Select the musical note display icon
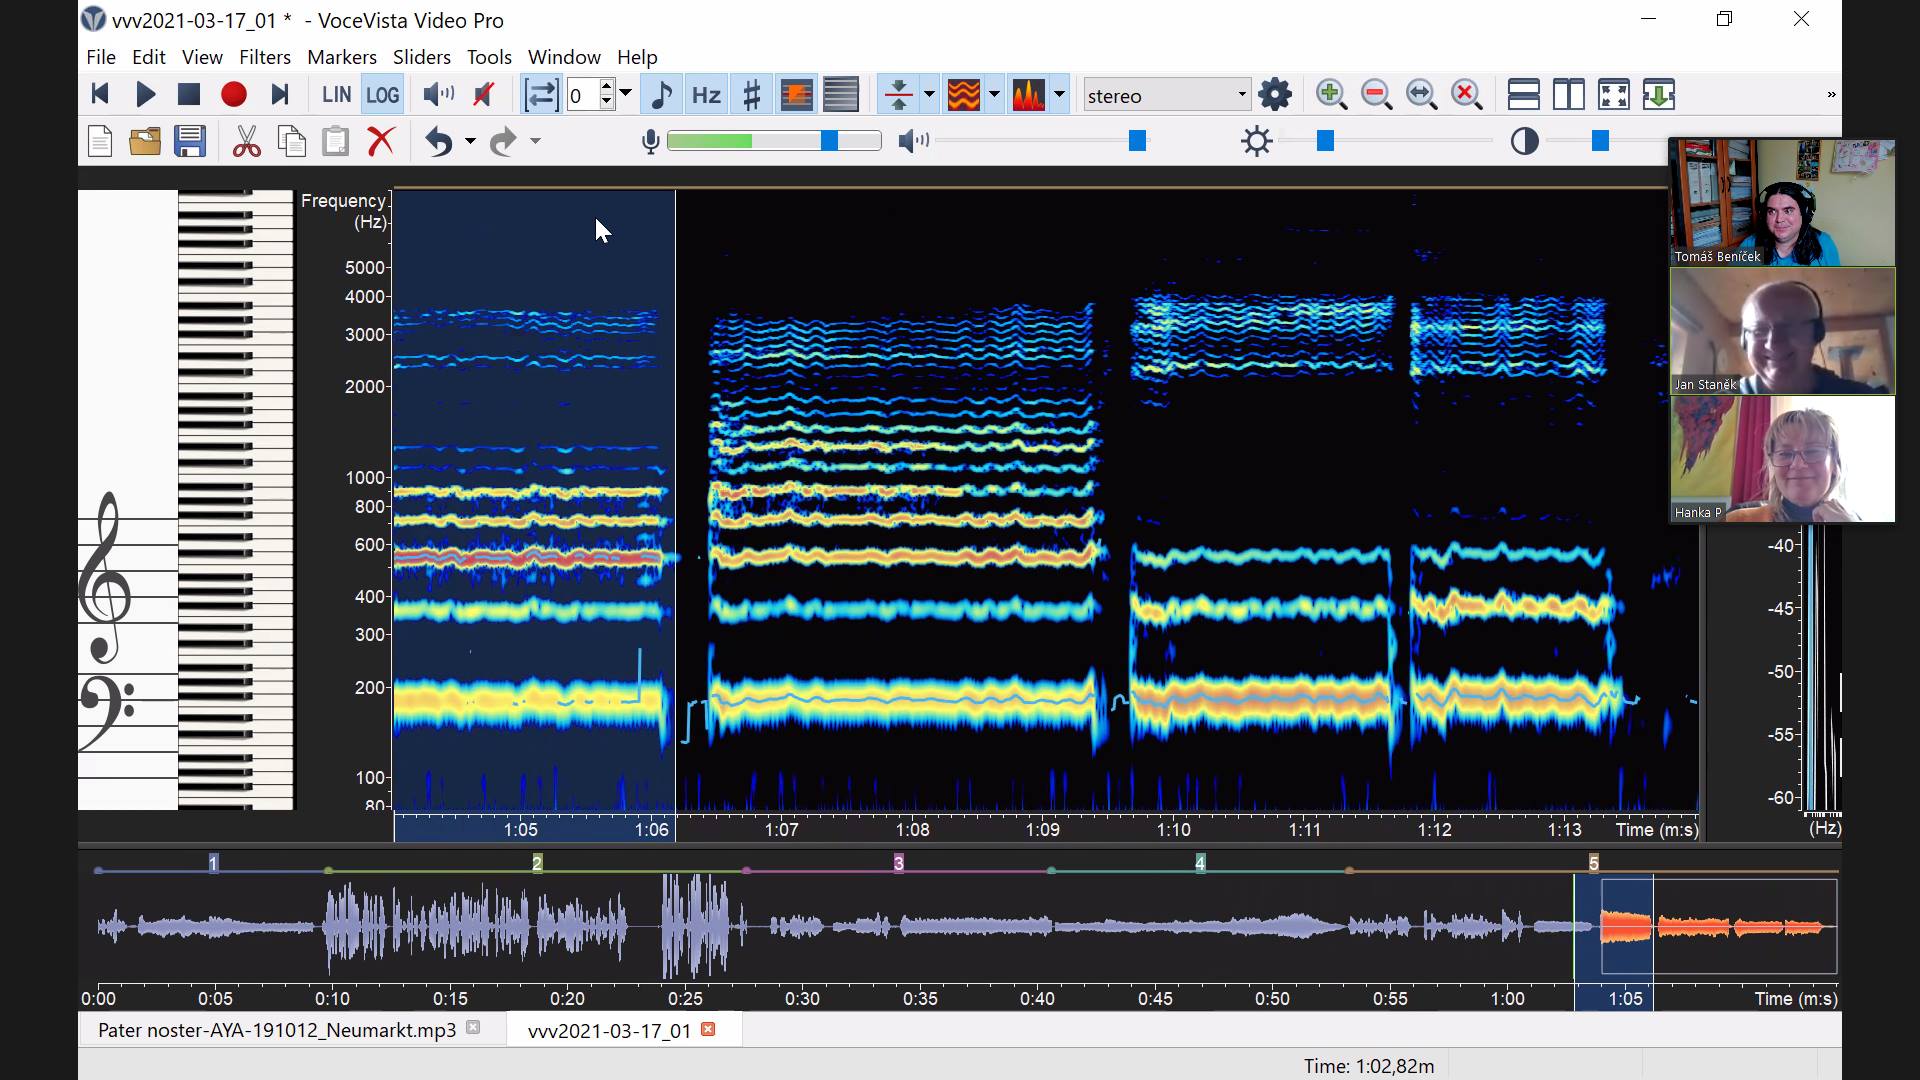 pos(661,95)
